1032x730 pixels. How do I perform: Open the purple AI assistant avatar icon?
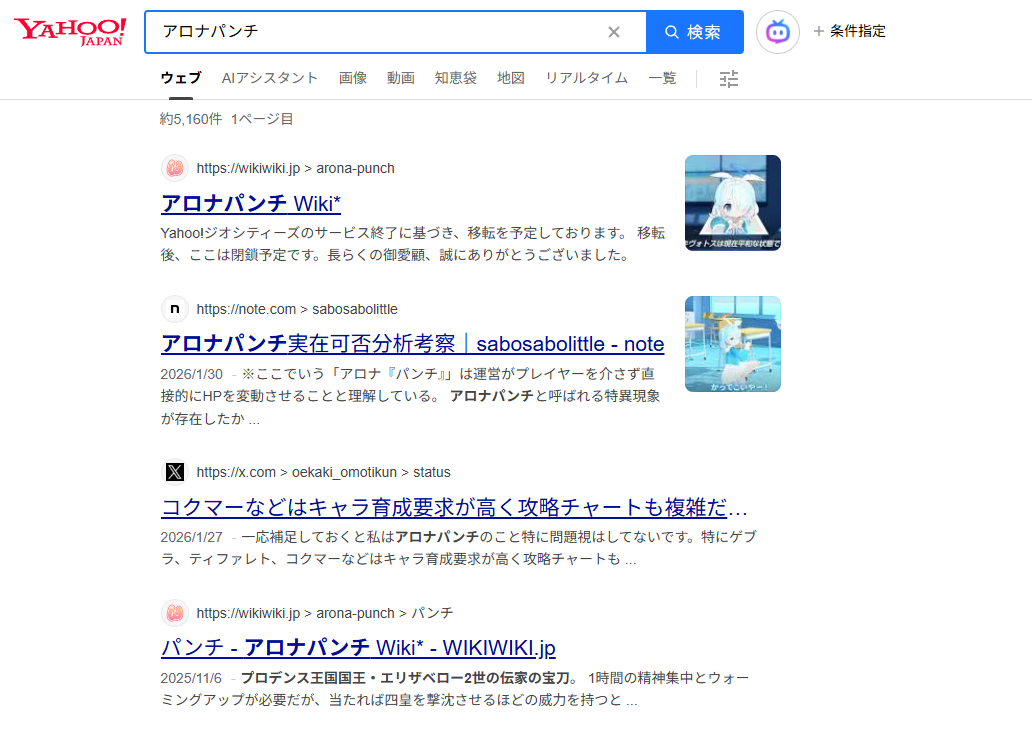777,32
